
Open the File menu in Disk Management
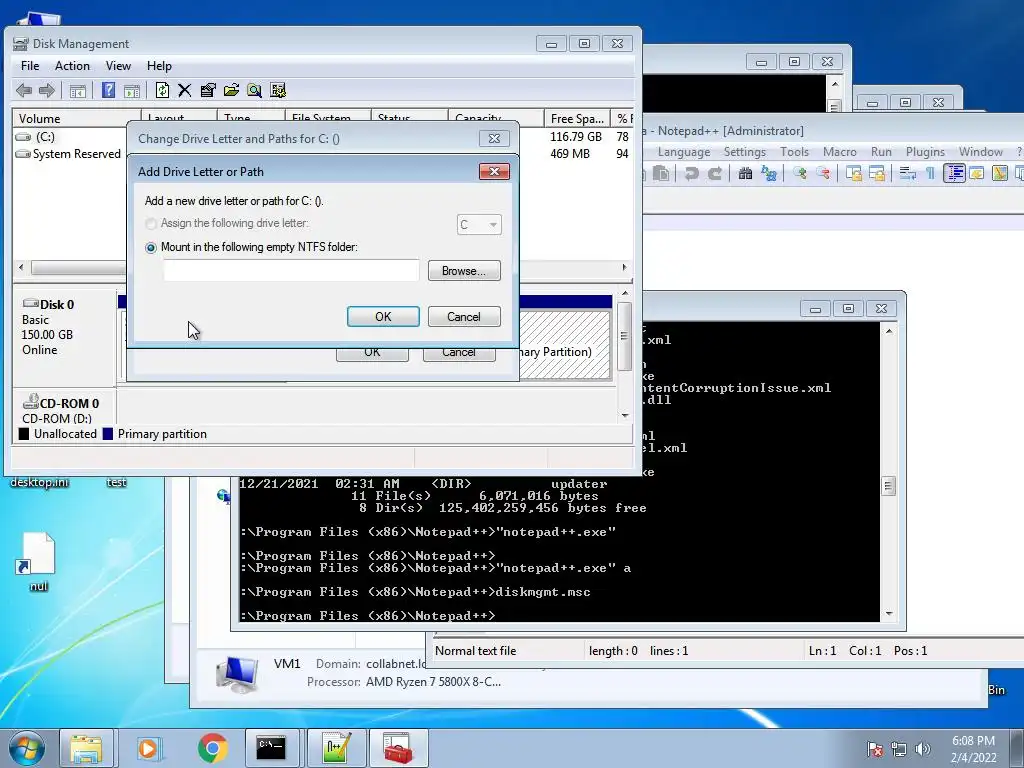[30, 66]
